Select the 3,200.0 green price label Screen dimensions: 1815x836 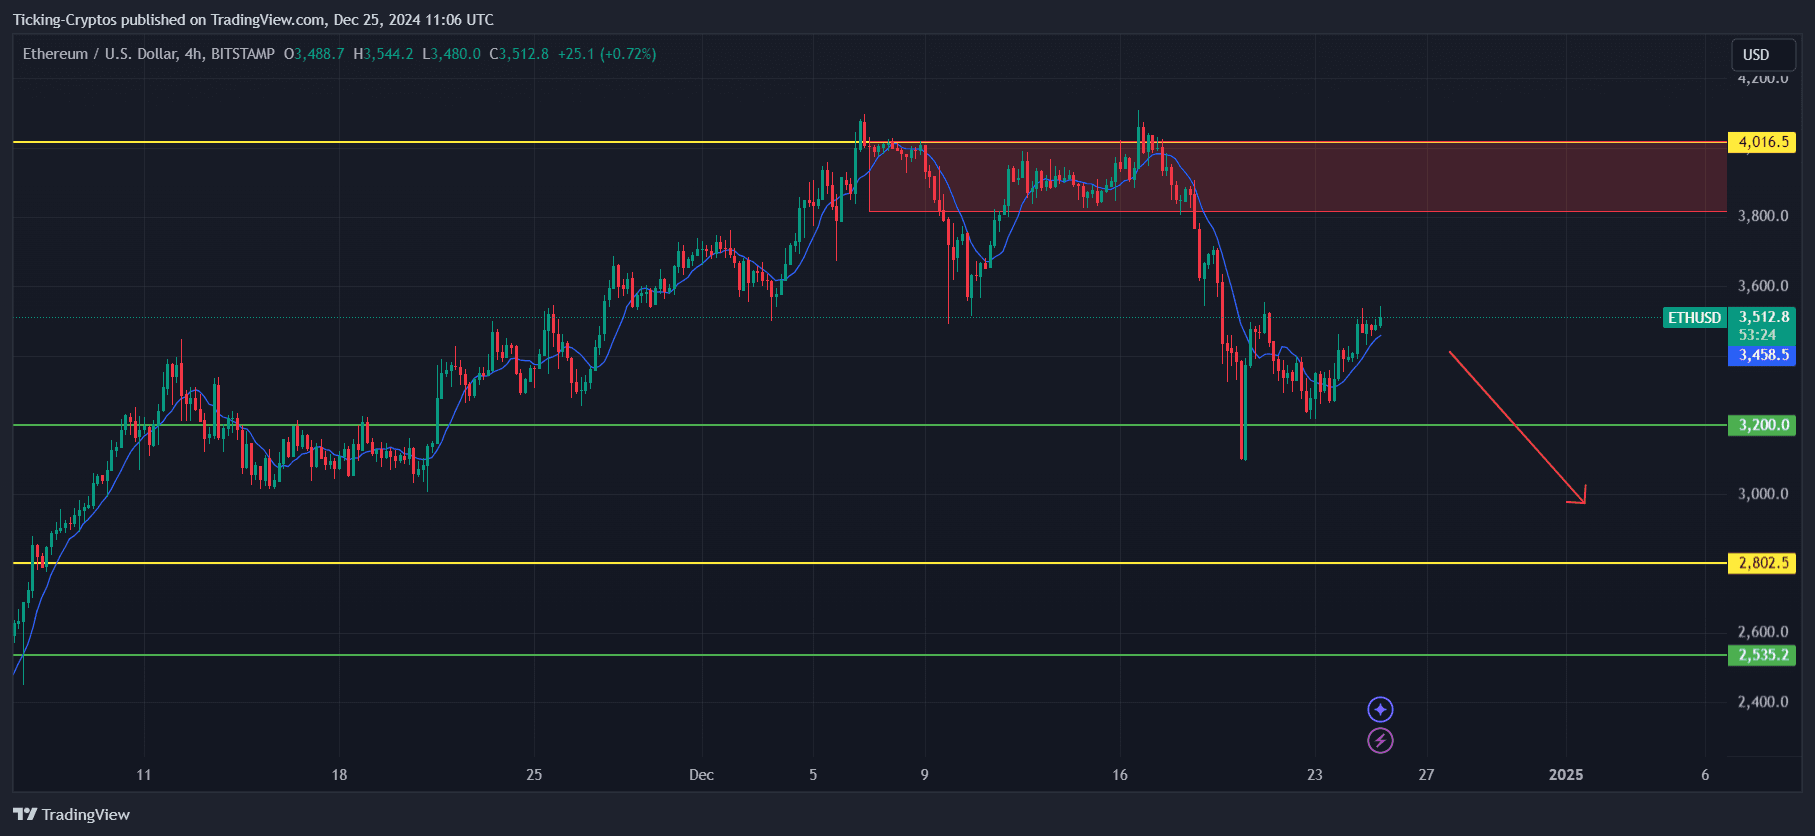coord(1762,425)
